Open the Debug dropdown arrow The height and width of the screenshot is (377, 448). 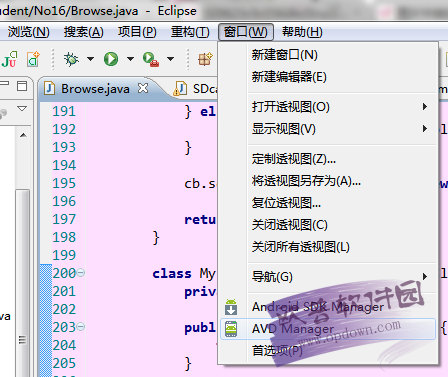[x=90, y=59]
